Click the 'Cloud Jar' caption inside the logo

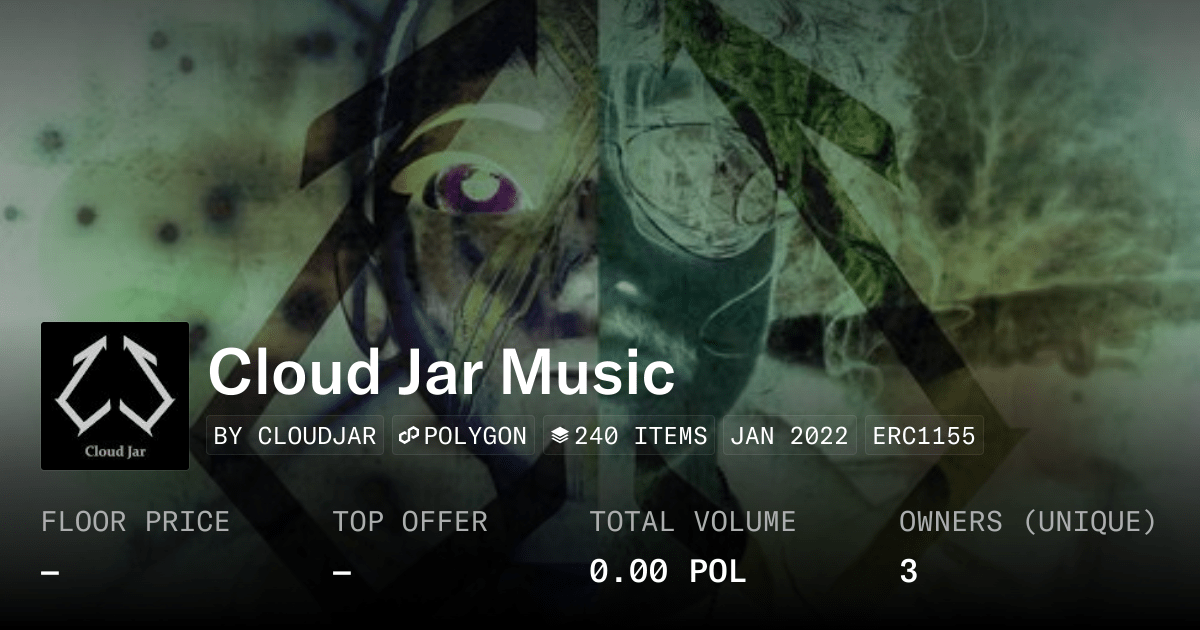tap(115, 450)
